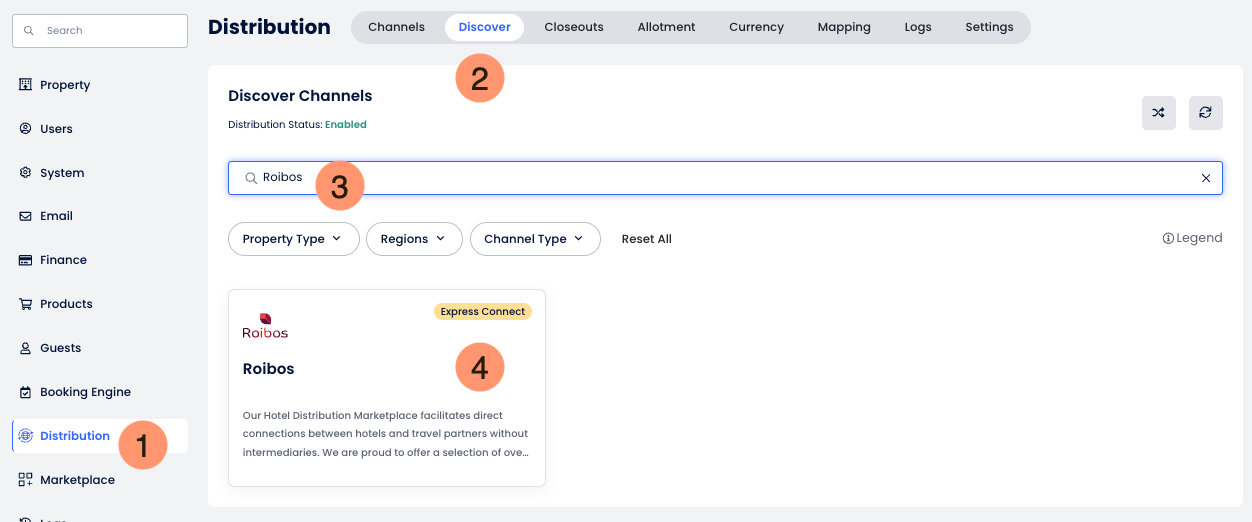Screen dimensions: 1252x522
Task: Open the Channel Type dropdown
Action: [x=535, y=239]
